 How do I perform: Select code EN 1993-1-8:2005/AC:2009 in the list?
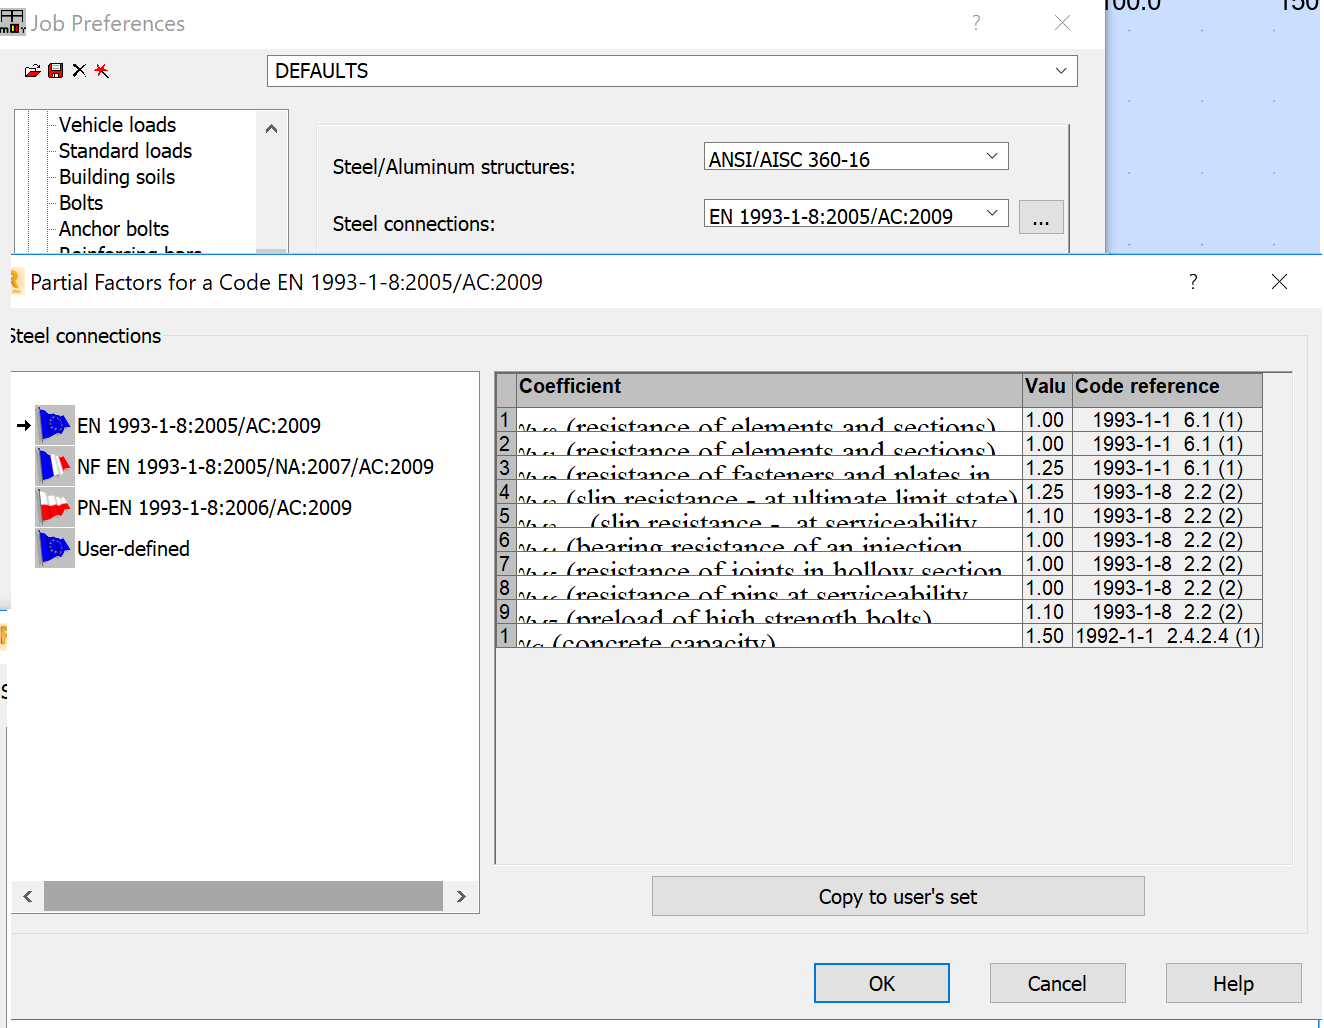(x=199, y=426)
